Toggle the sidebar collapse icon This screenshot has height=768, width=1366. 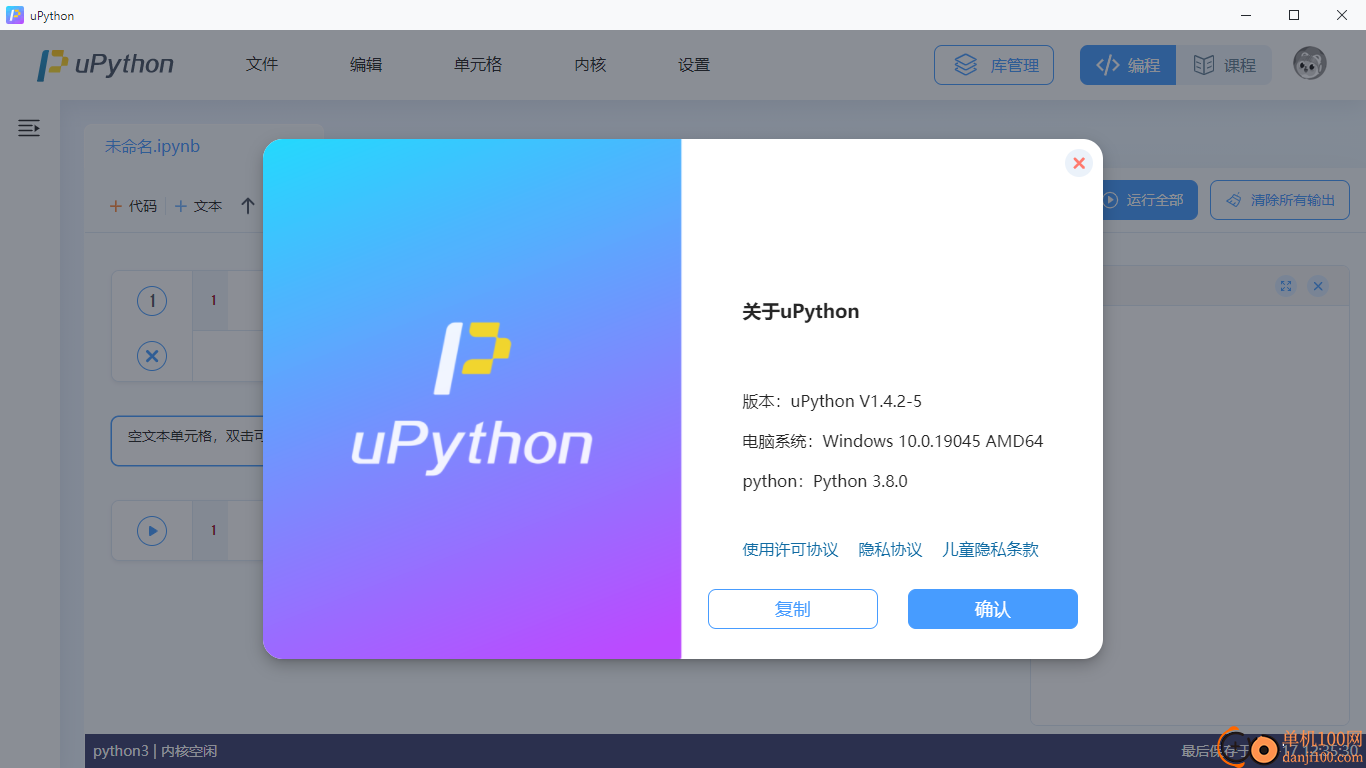[x=29, y=128]
